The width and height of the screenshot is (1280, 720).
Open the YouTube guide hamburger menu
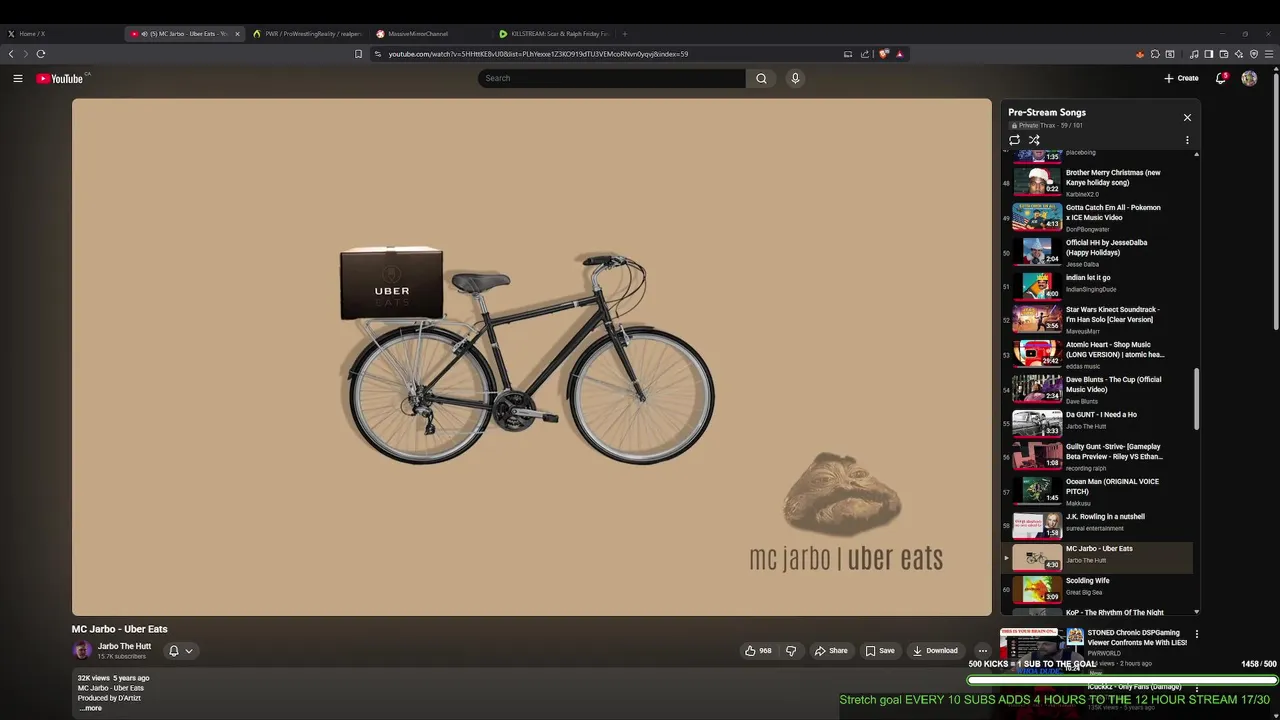17,78
